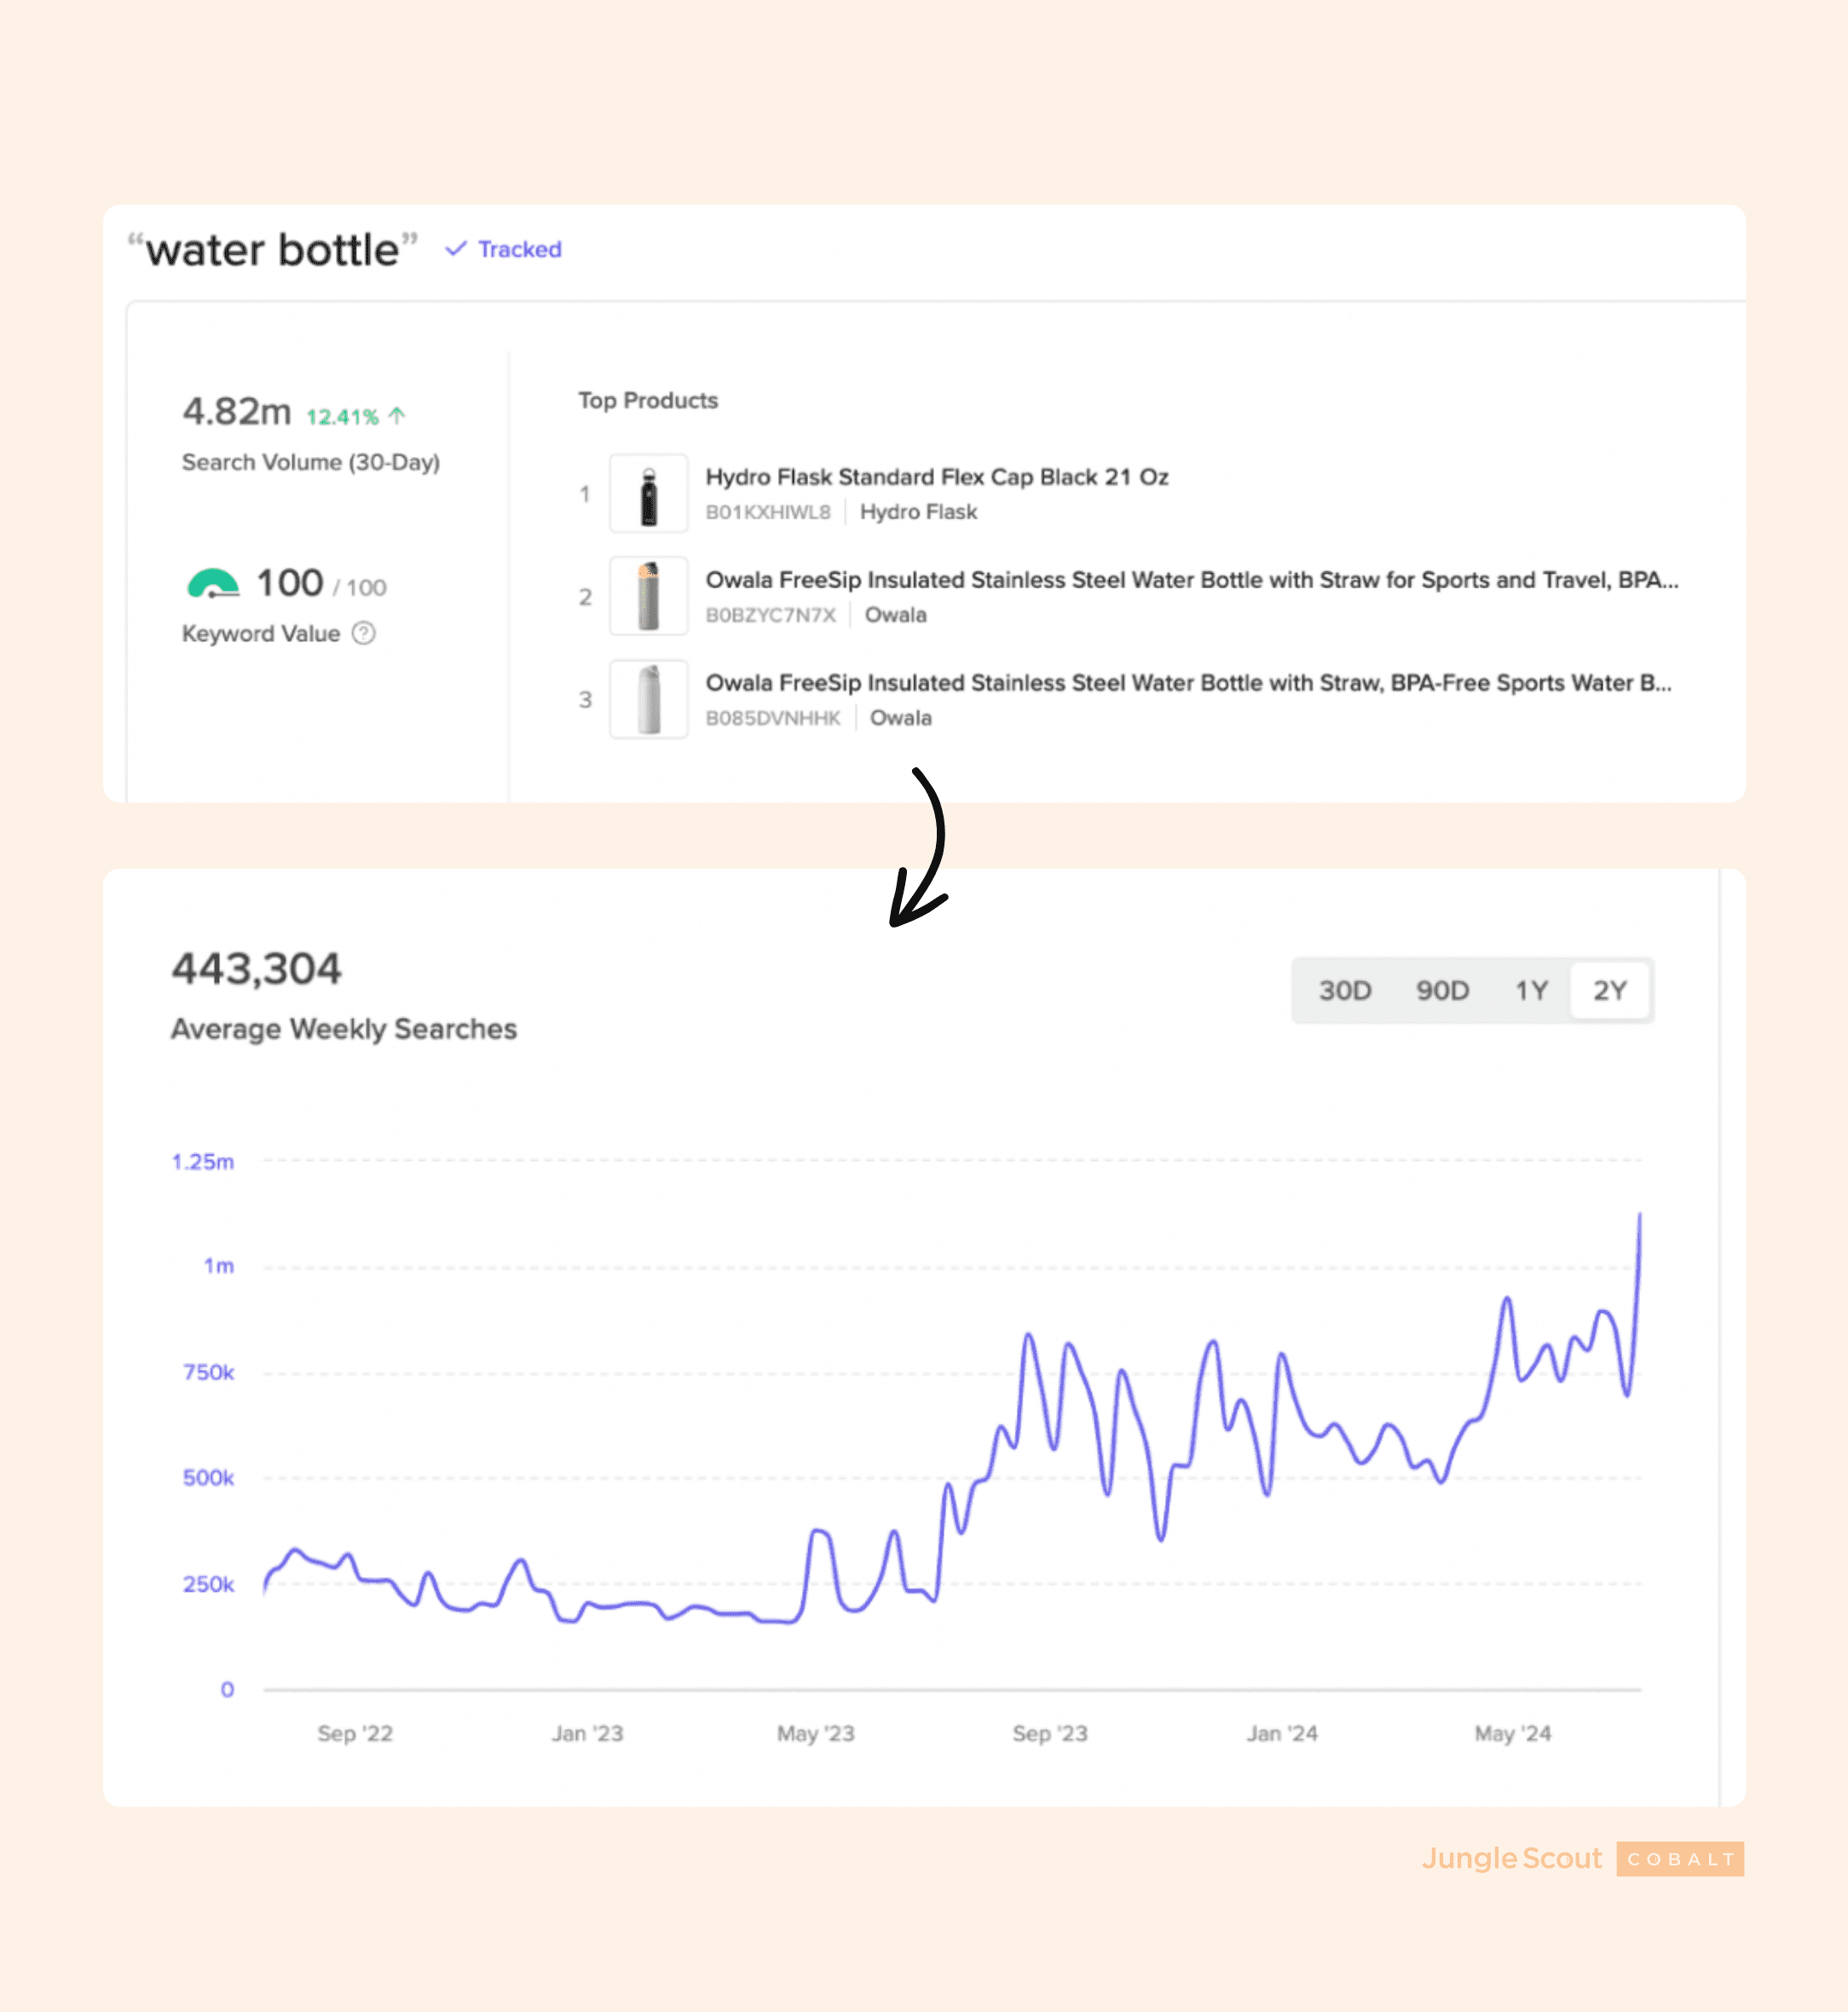Click the chart's latest peak point
The width and height of the screenshot is (1848, 2012).
tap(1639, 1215)
